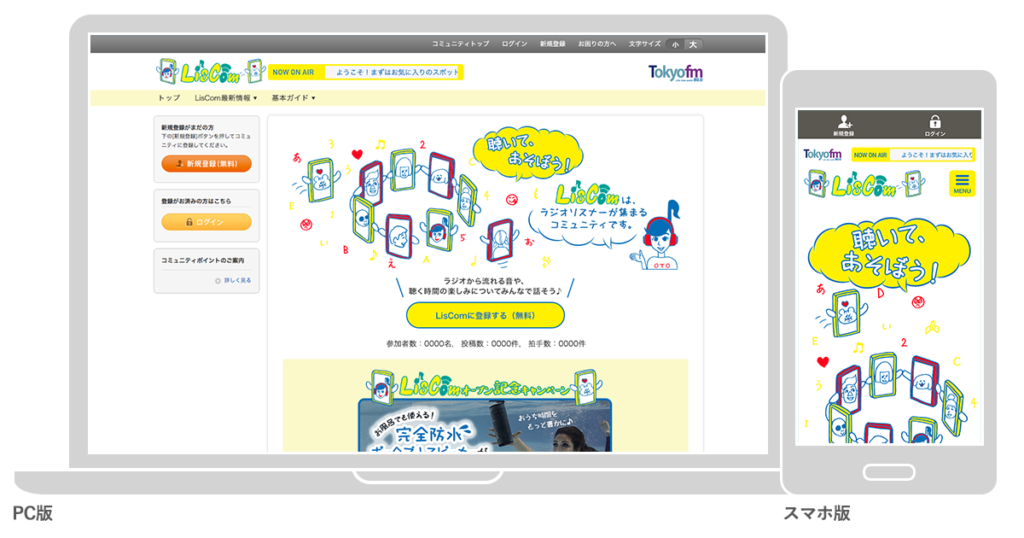The image size is (1024, 538).
Task: Open コミュニティトップ in PC header
Action: [x=460, y=44]
